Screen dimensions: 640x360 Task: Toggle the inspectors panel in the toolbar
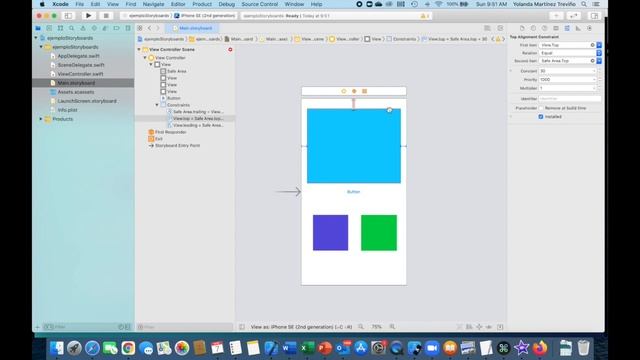click(594, 16)
